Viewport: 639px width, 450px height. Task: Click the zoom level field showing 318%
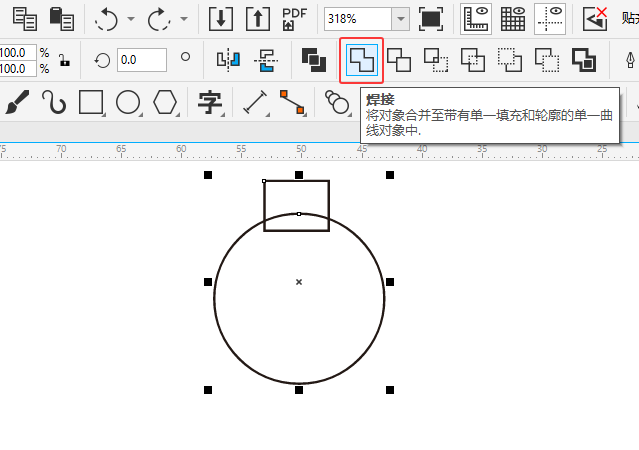[x=358, y=19]
